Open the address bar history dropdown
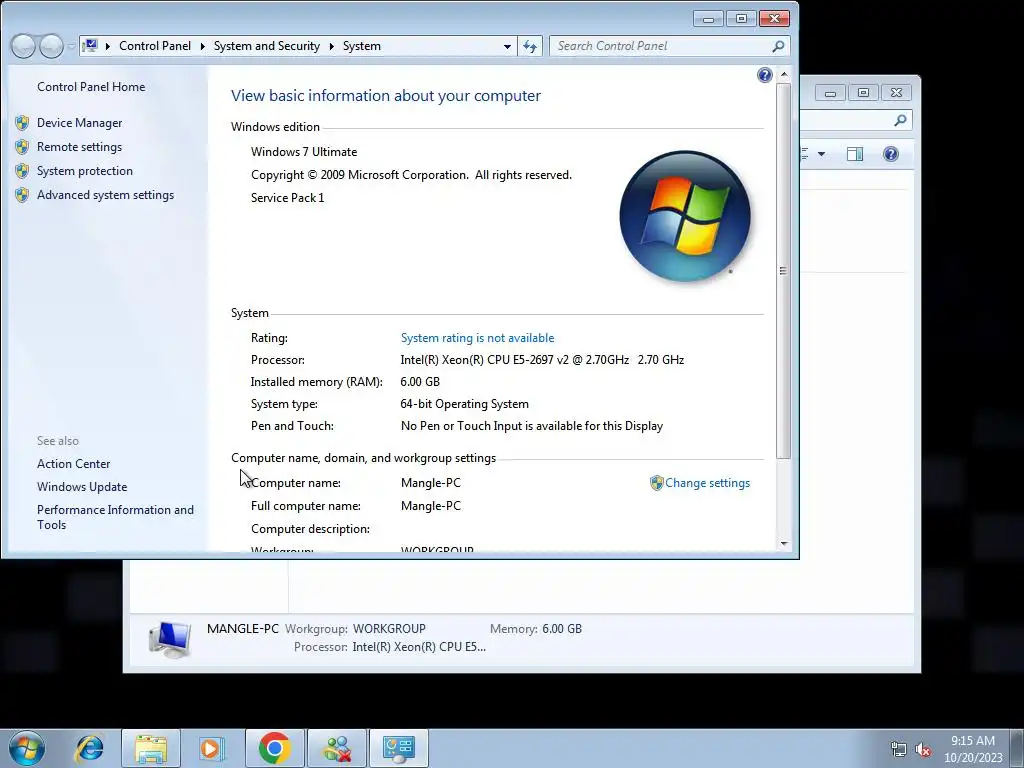 click(507, 46)
